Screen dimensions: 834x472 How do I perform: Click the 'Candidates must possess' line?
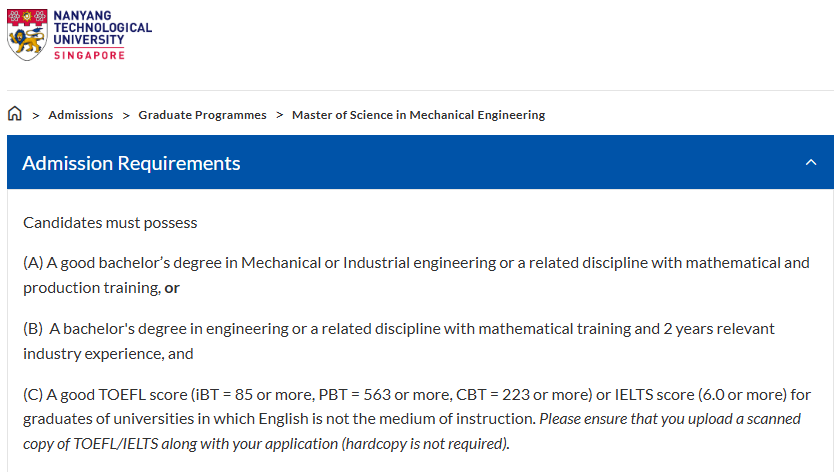pos(110,223)
